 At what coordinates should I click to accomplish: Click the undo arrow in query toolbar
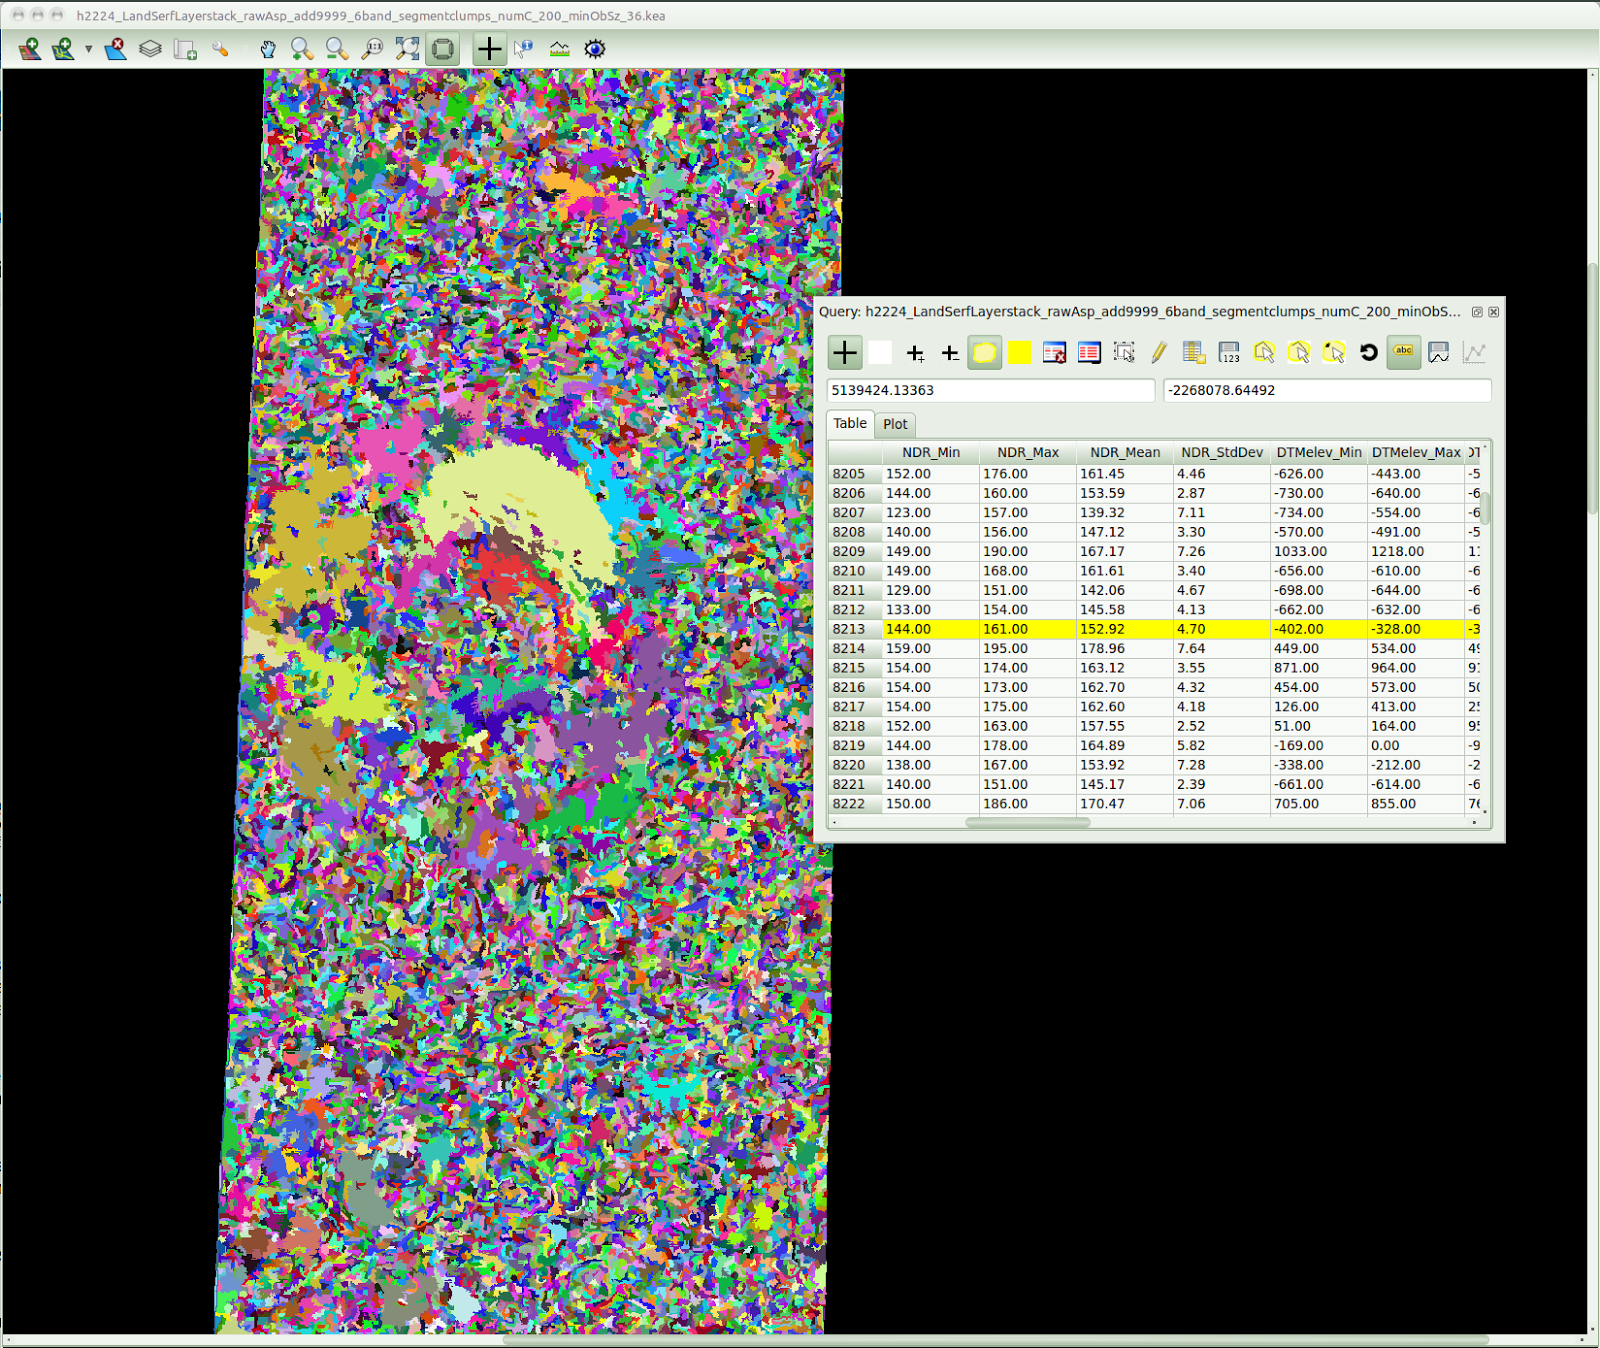click(1368, 352)
